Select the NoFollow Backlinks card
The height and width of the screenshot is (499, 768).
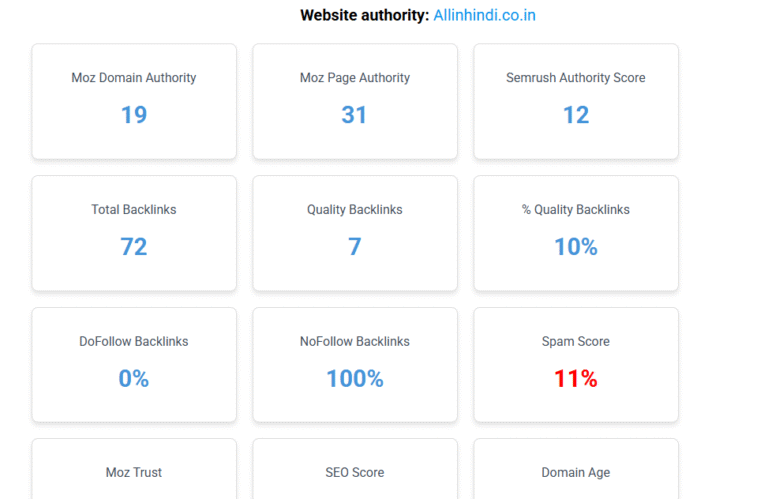(355, 365)
